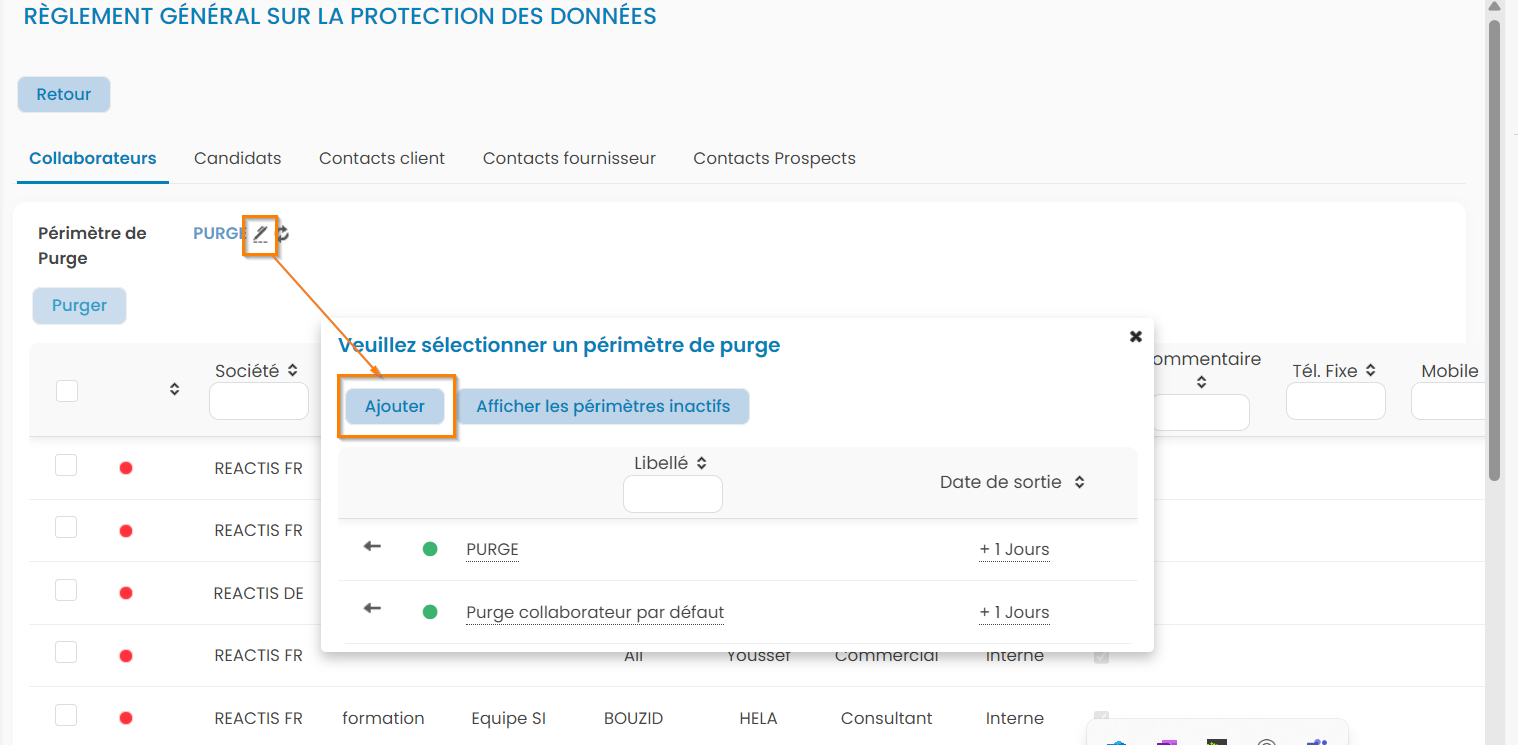
Task: Switch to the Candidats tab
Action: pyautogui.click(x=237, y=158)
